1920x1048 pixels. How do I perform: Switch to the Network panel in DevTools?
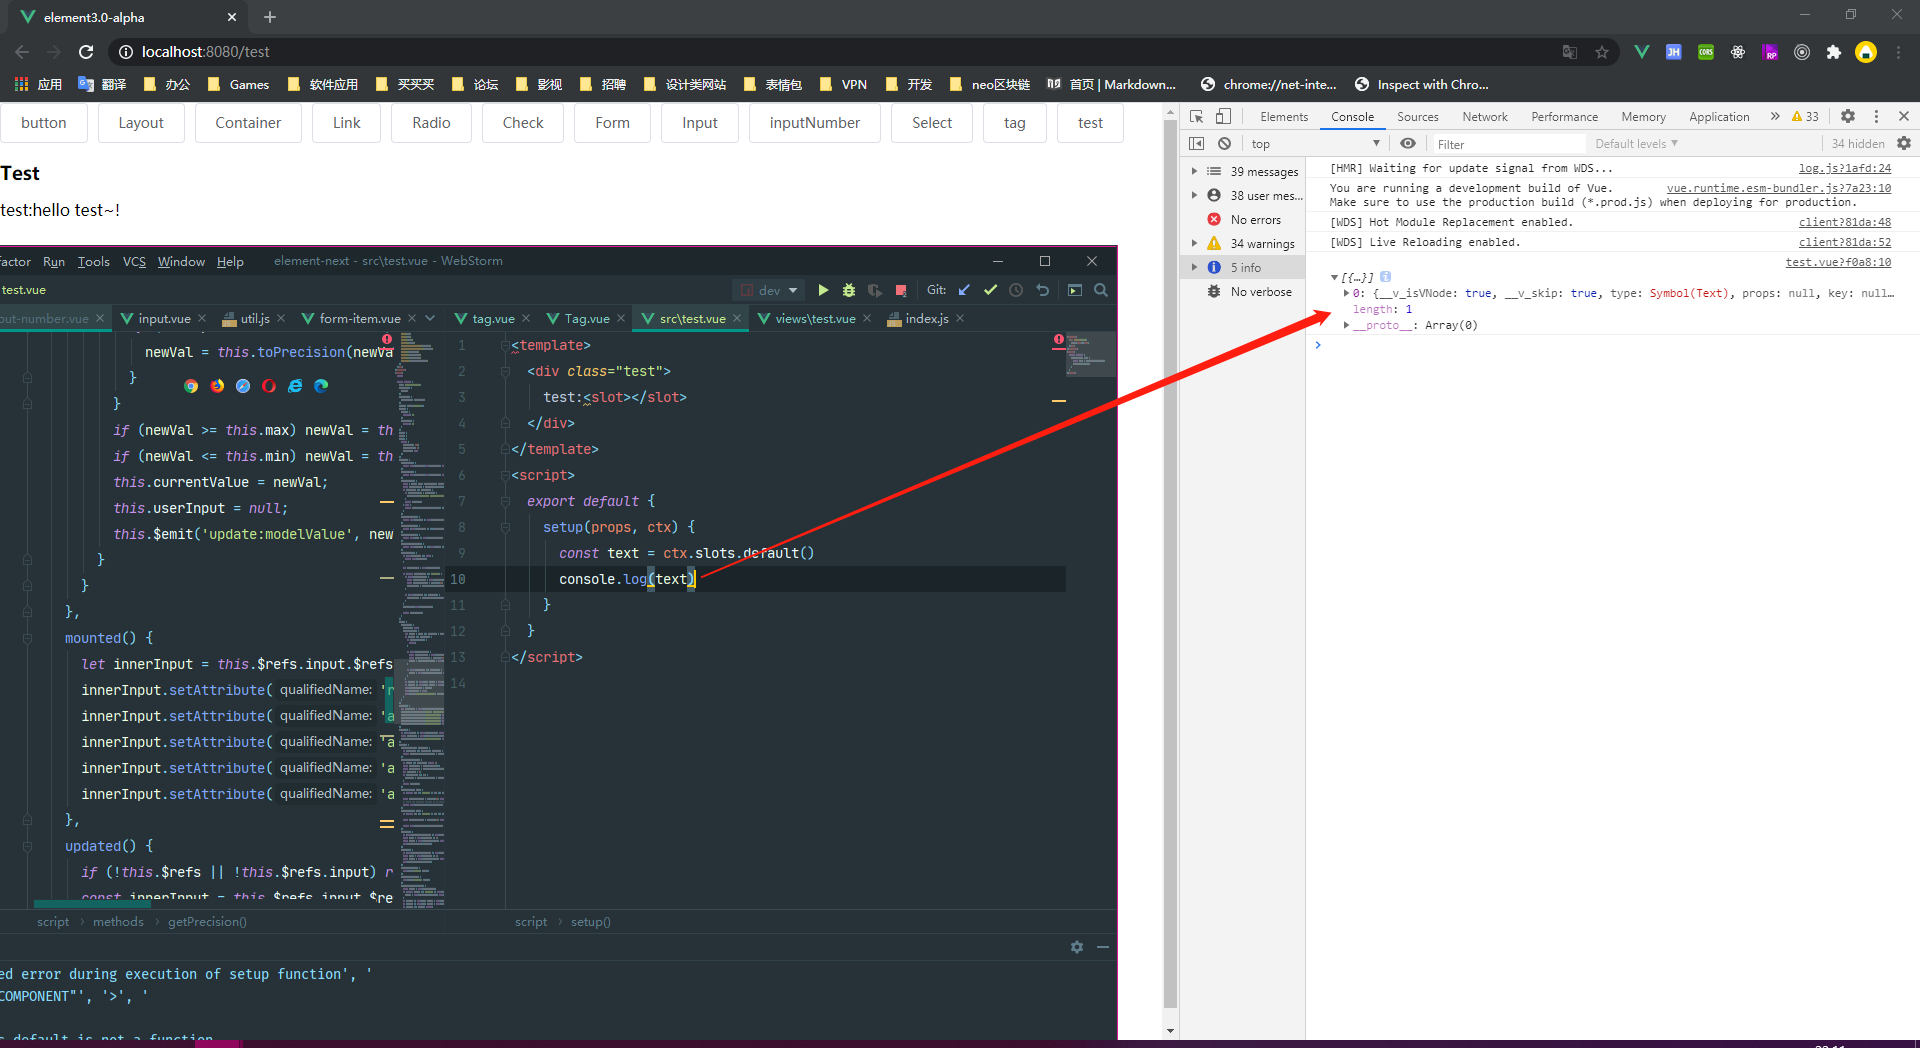[x=1484, y=116]
